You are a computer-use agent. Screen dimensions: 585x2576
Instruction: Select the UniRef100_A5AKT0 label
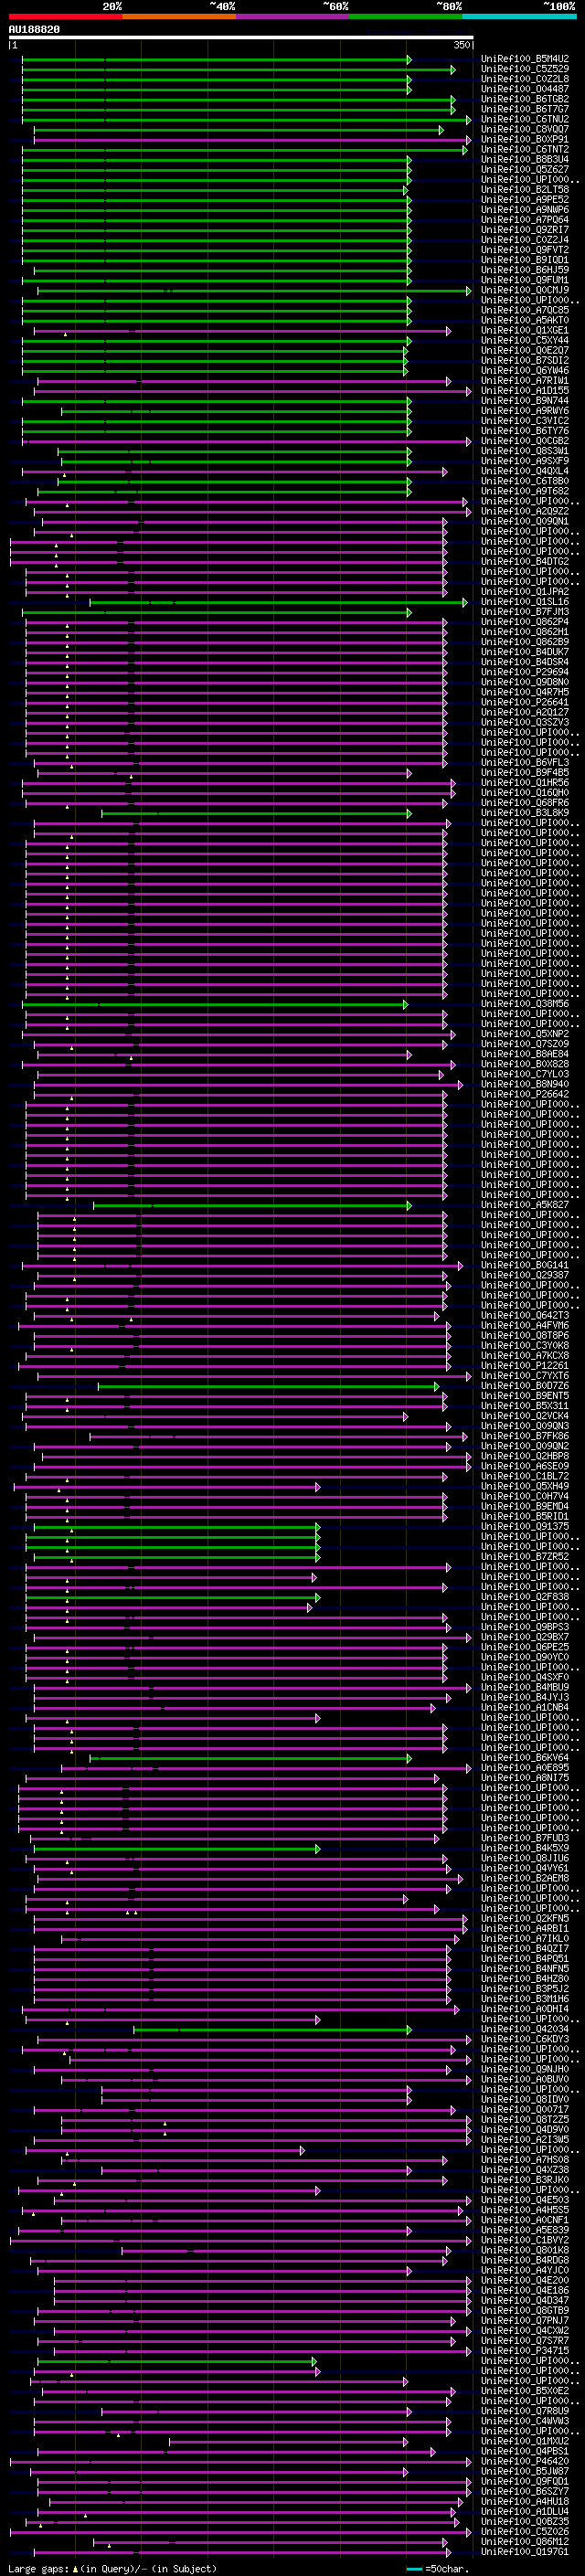[525, 320]
